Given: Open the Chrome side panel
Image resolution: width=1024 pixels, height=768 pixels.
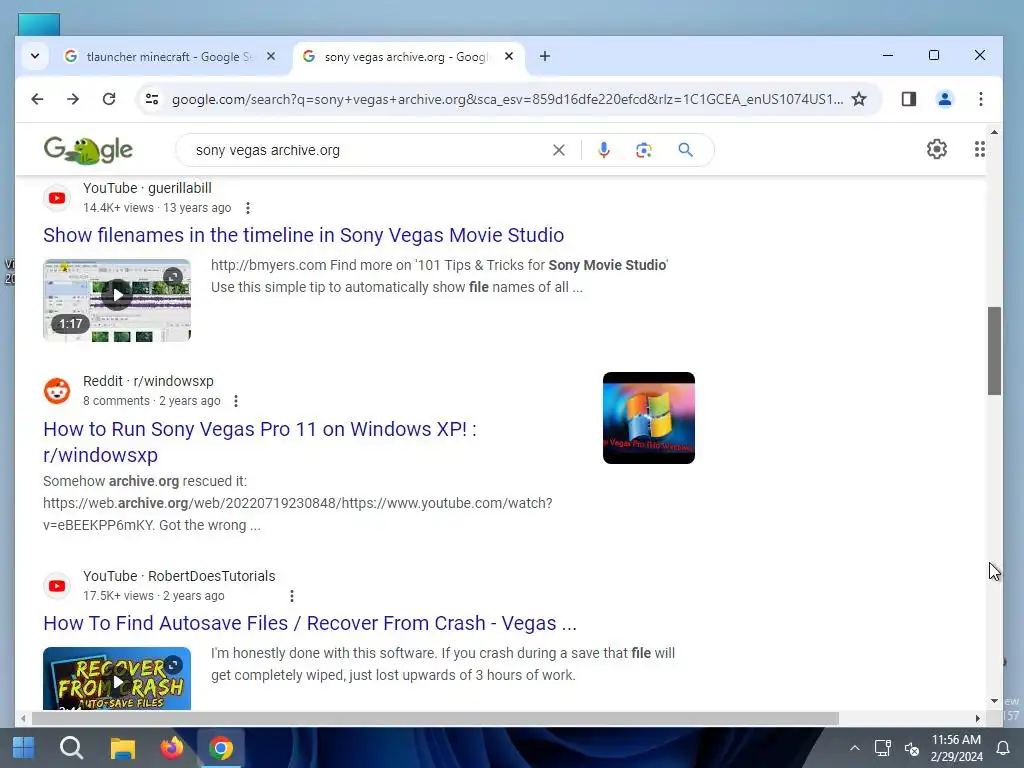Looking at the screenshot, I should tap(909, 99).
